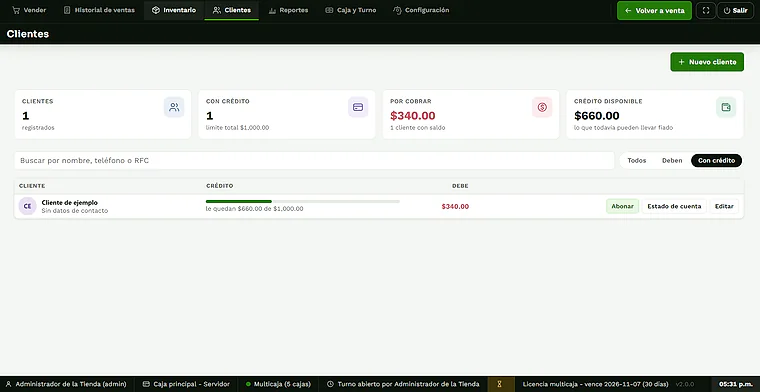The image size is (760, 392).
Task: Open the Vender tab
Action: 29,10
